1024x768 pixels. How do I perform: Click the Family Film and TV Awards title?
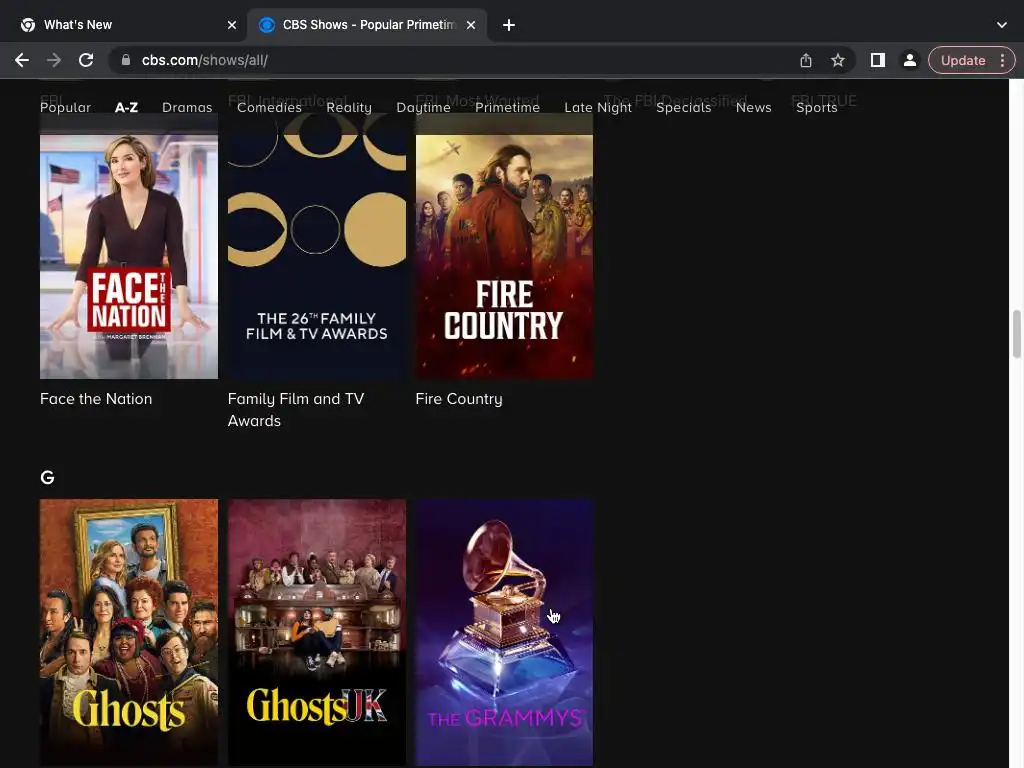(296, 409)
